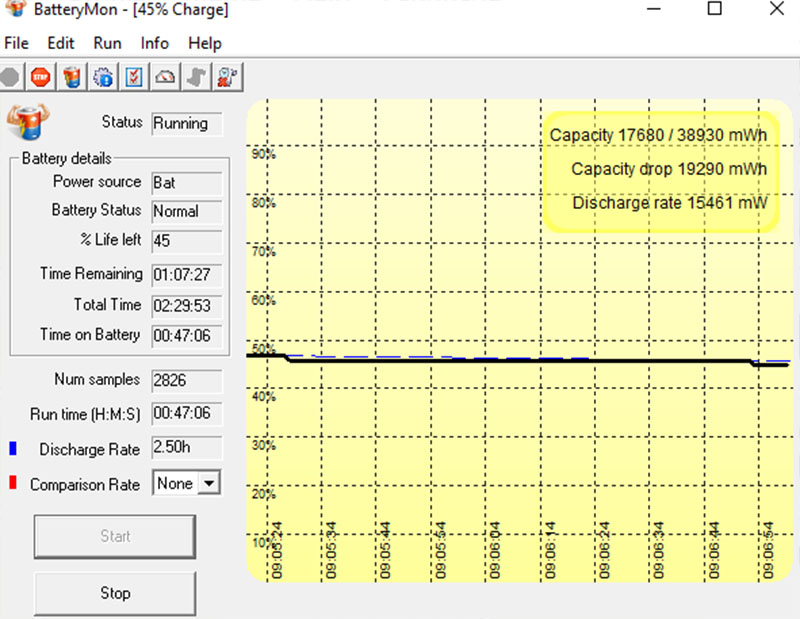Screen dimensions: 800x619
Task: Click the window title 'BatteryMon - [45% Charge]'
Action: pyautogui.click(x=131, y=10)
